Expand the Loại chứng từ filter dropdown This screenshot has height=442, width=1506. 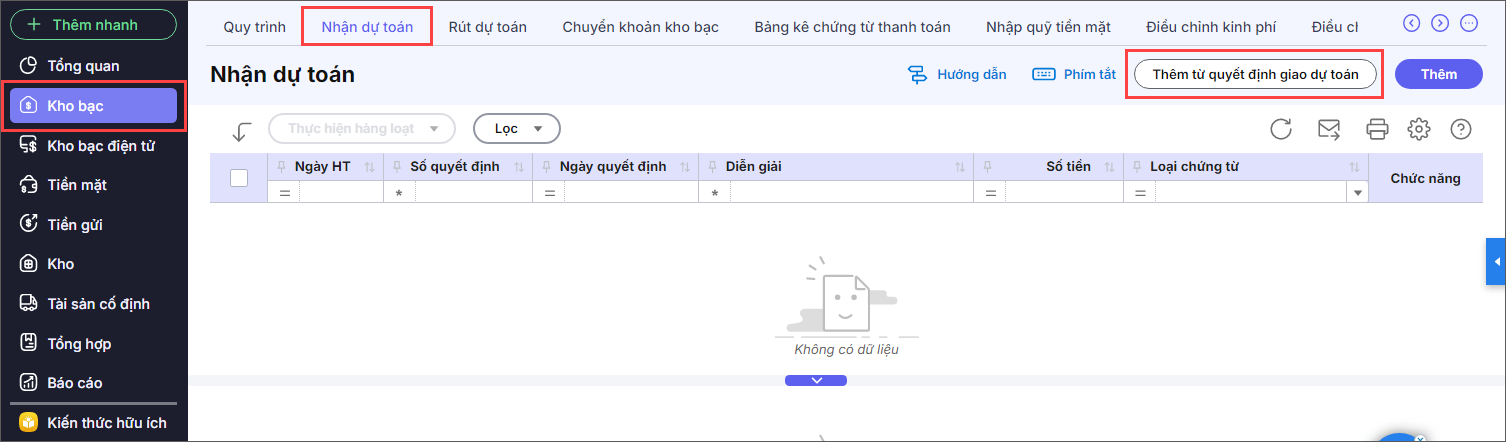(x=1358, y=192)
